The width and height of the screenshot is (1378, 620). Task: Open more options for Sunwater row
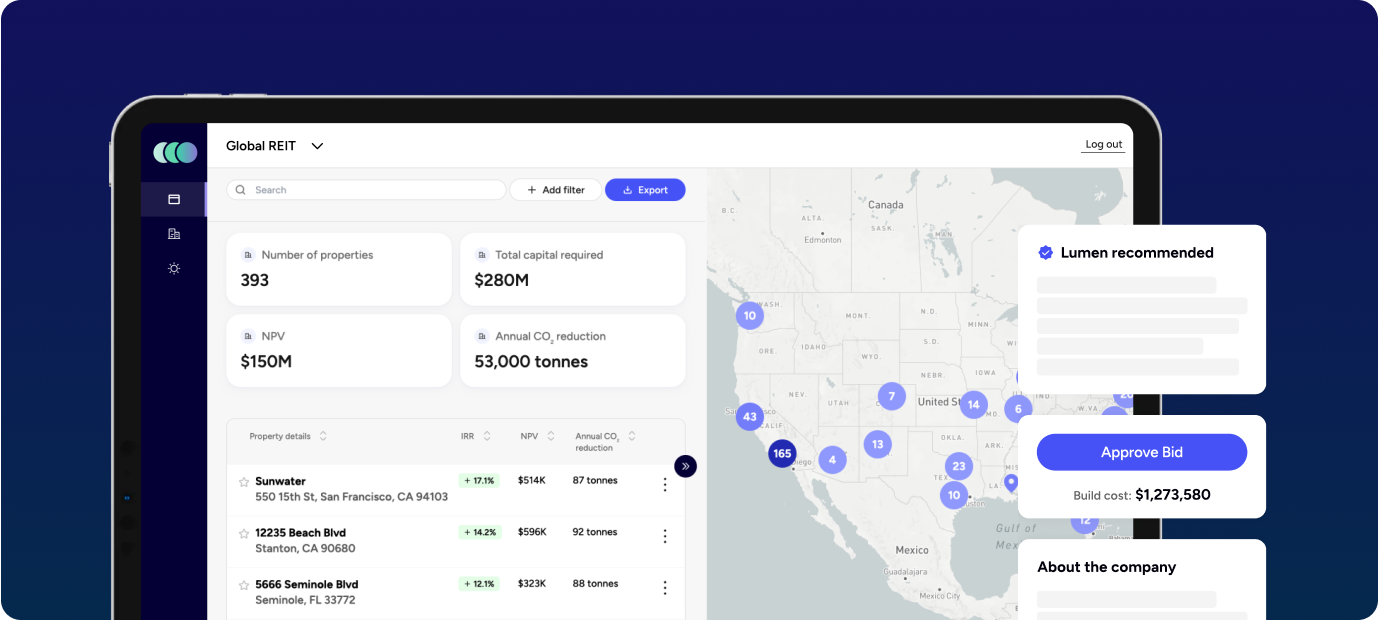pyautogui.click(x=665, y=485)
